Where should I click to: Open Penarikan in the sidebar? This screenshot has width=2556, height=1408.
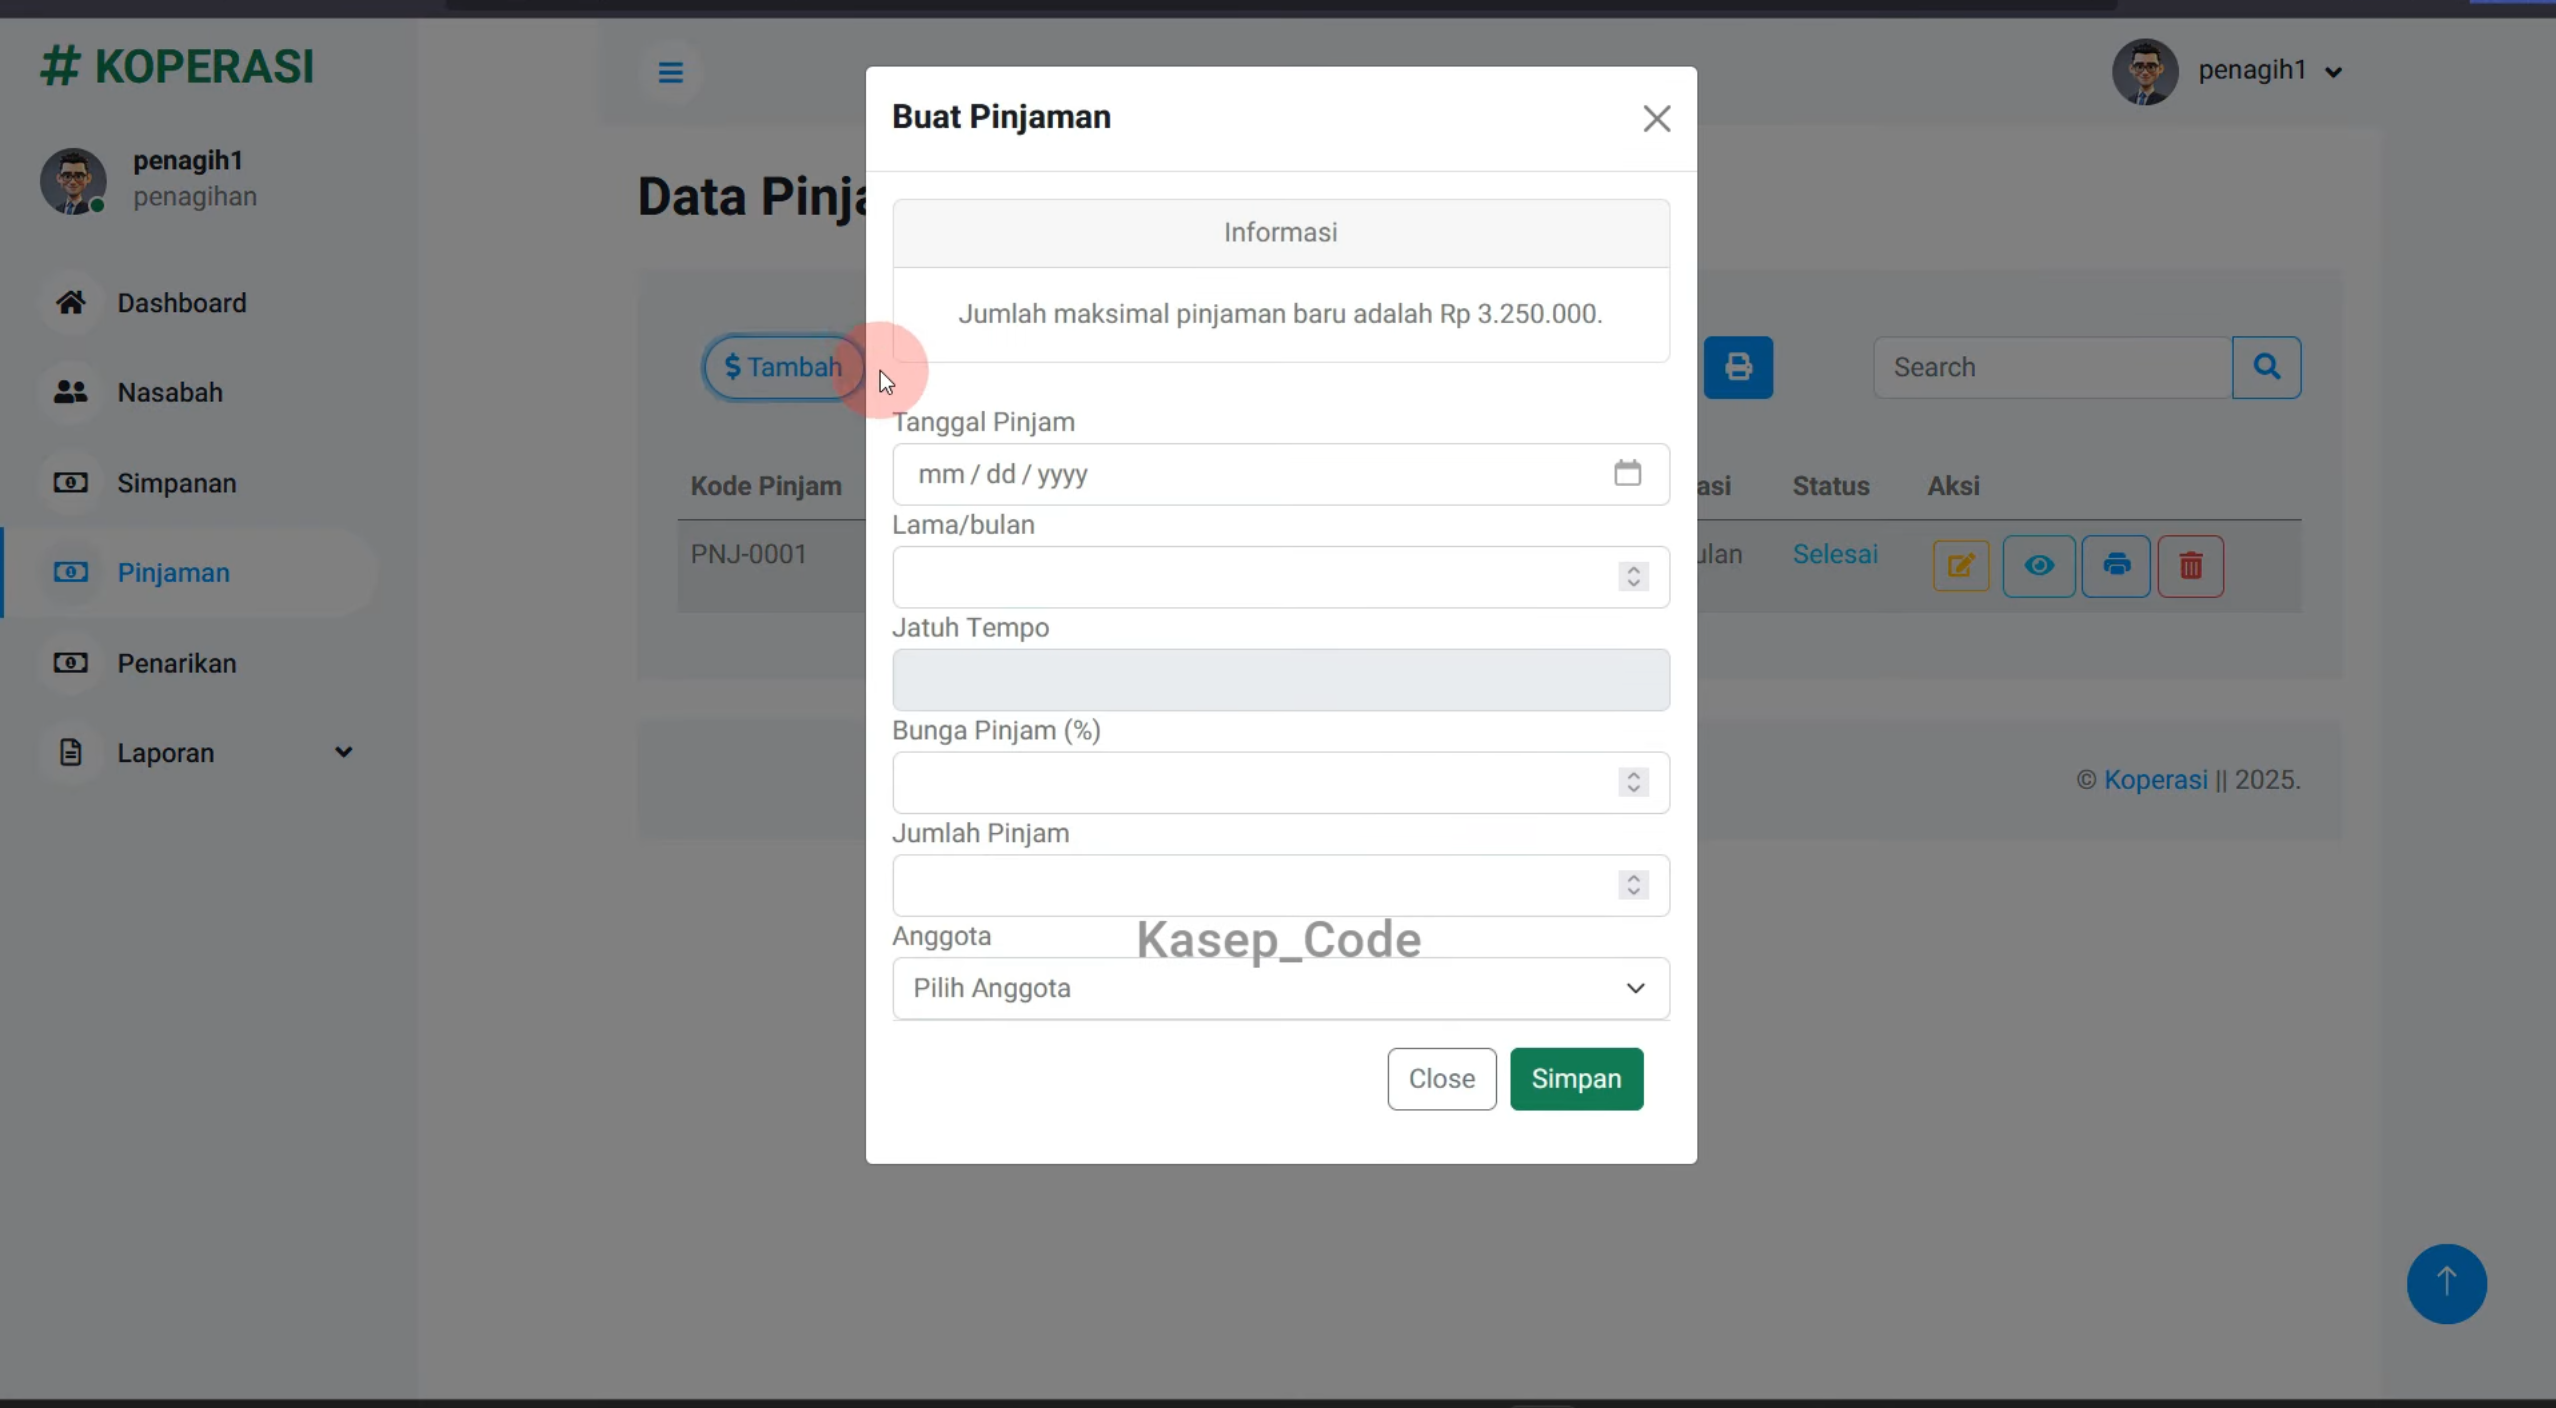click(x=177, y=663)
